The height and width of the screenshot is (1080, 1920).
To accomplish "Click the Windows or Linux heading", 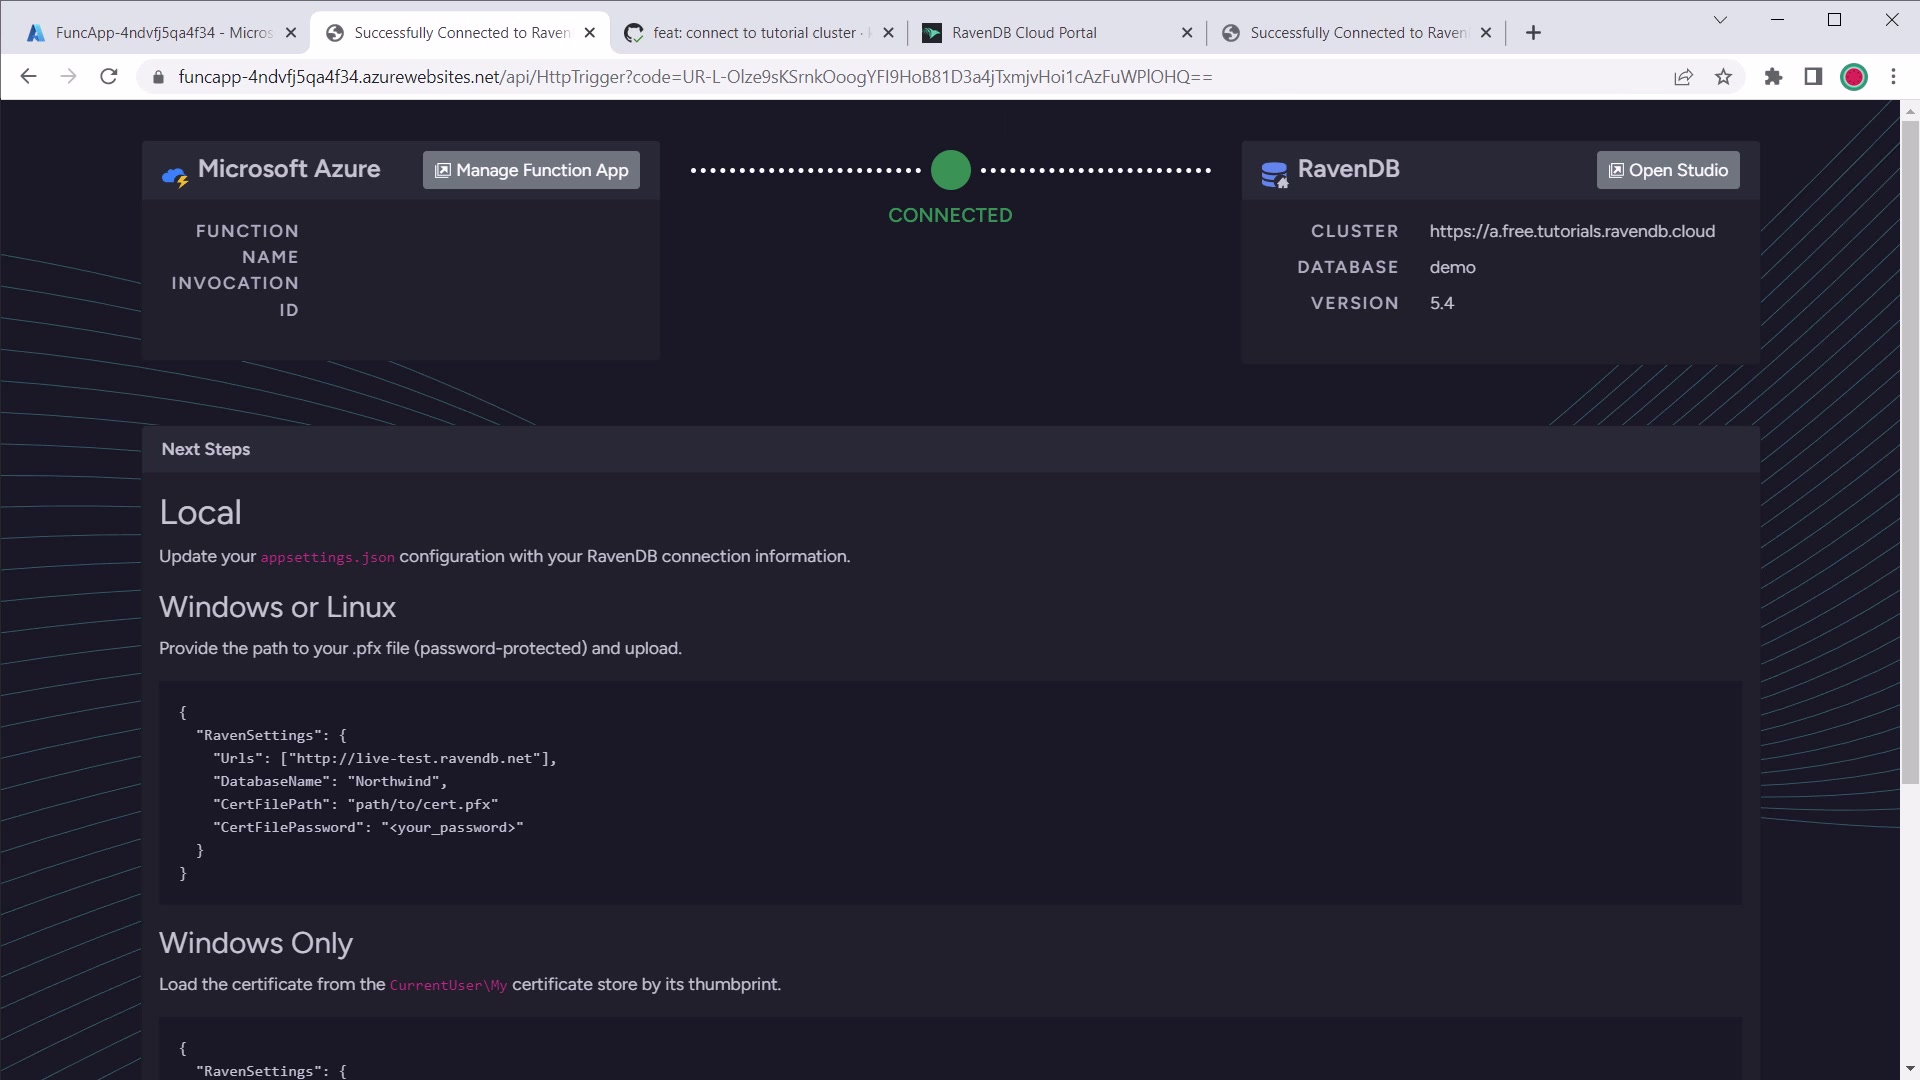I will click(x=277, y=607).
